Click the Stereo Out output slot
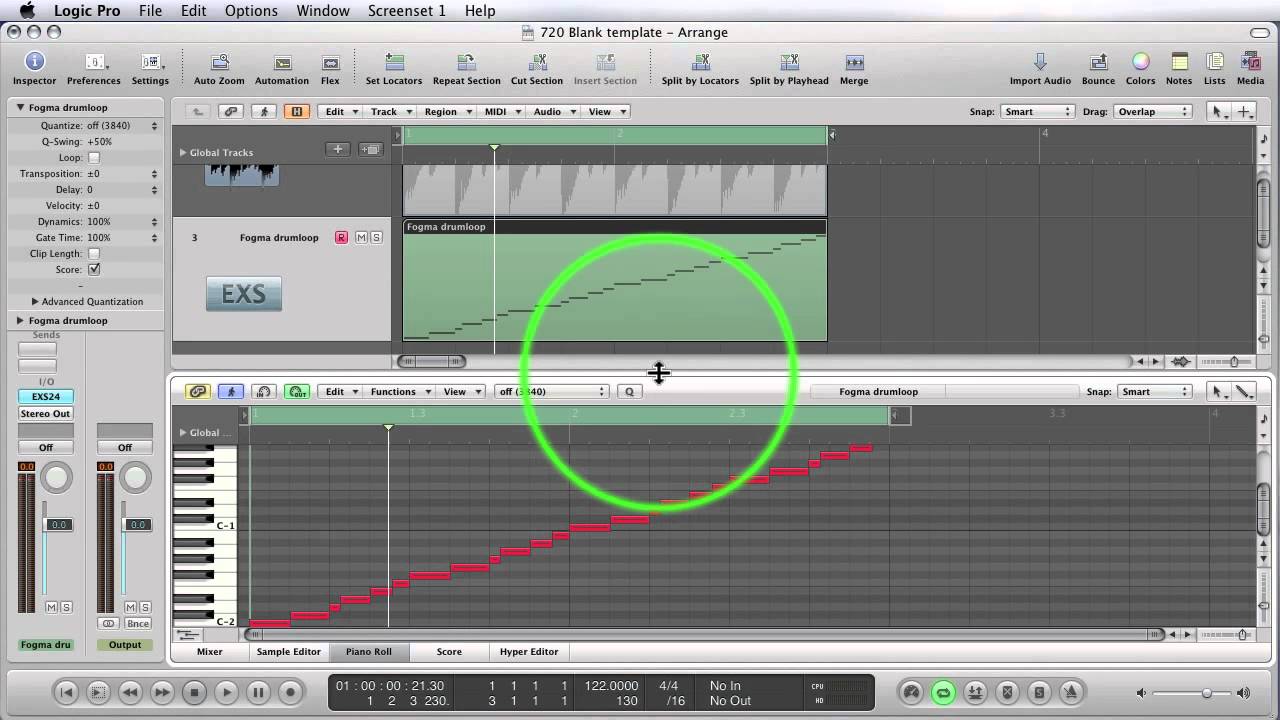The width and height of the screenshot is (1280, 720). (46, 413)
